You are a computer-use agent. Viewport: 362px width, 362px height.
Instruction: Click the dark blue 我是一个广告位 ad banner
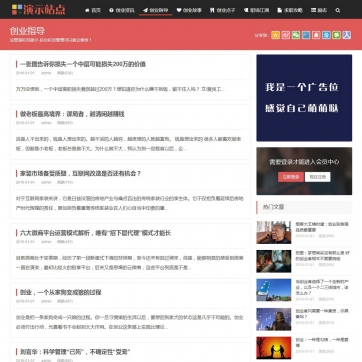(304, 98)
